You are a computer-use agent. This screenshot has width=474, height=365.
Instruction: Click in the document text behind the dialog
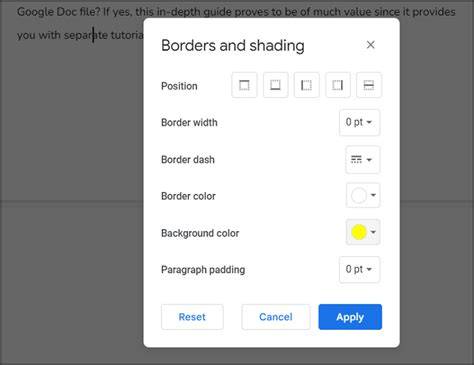(80, 35)
